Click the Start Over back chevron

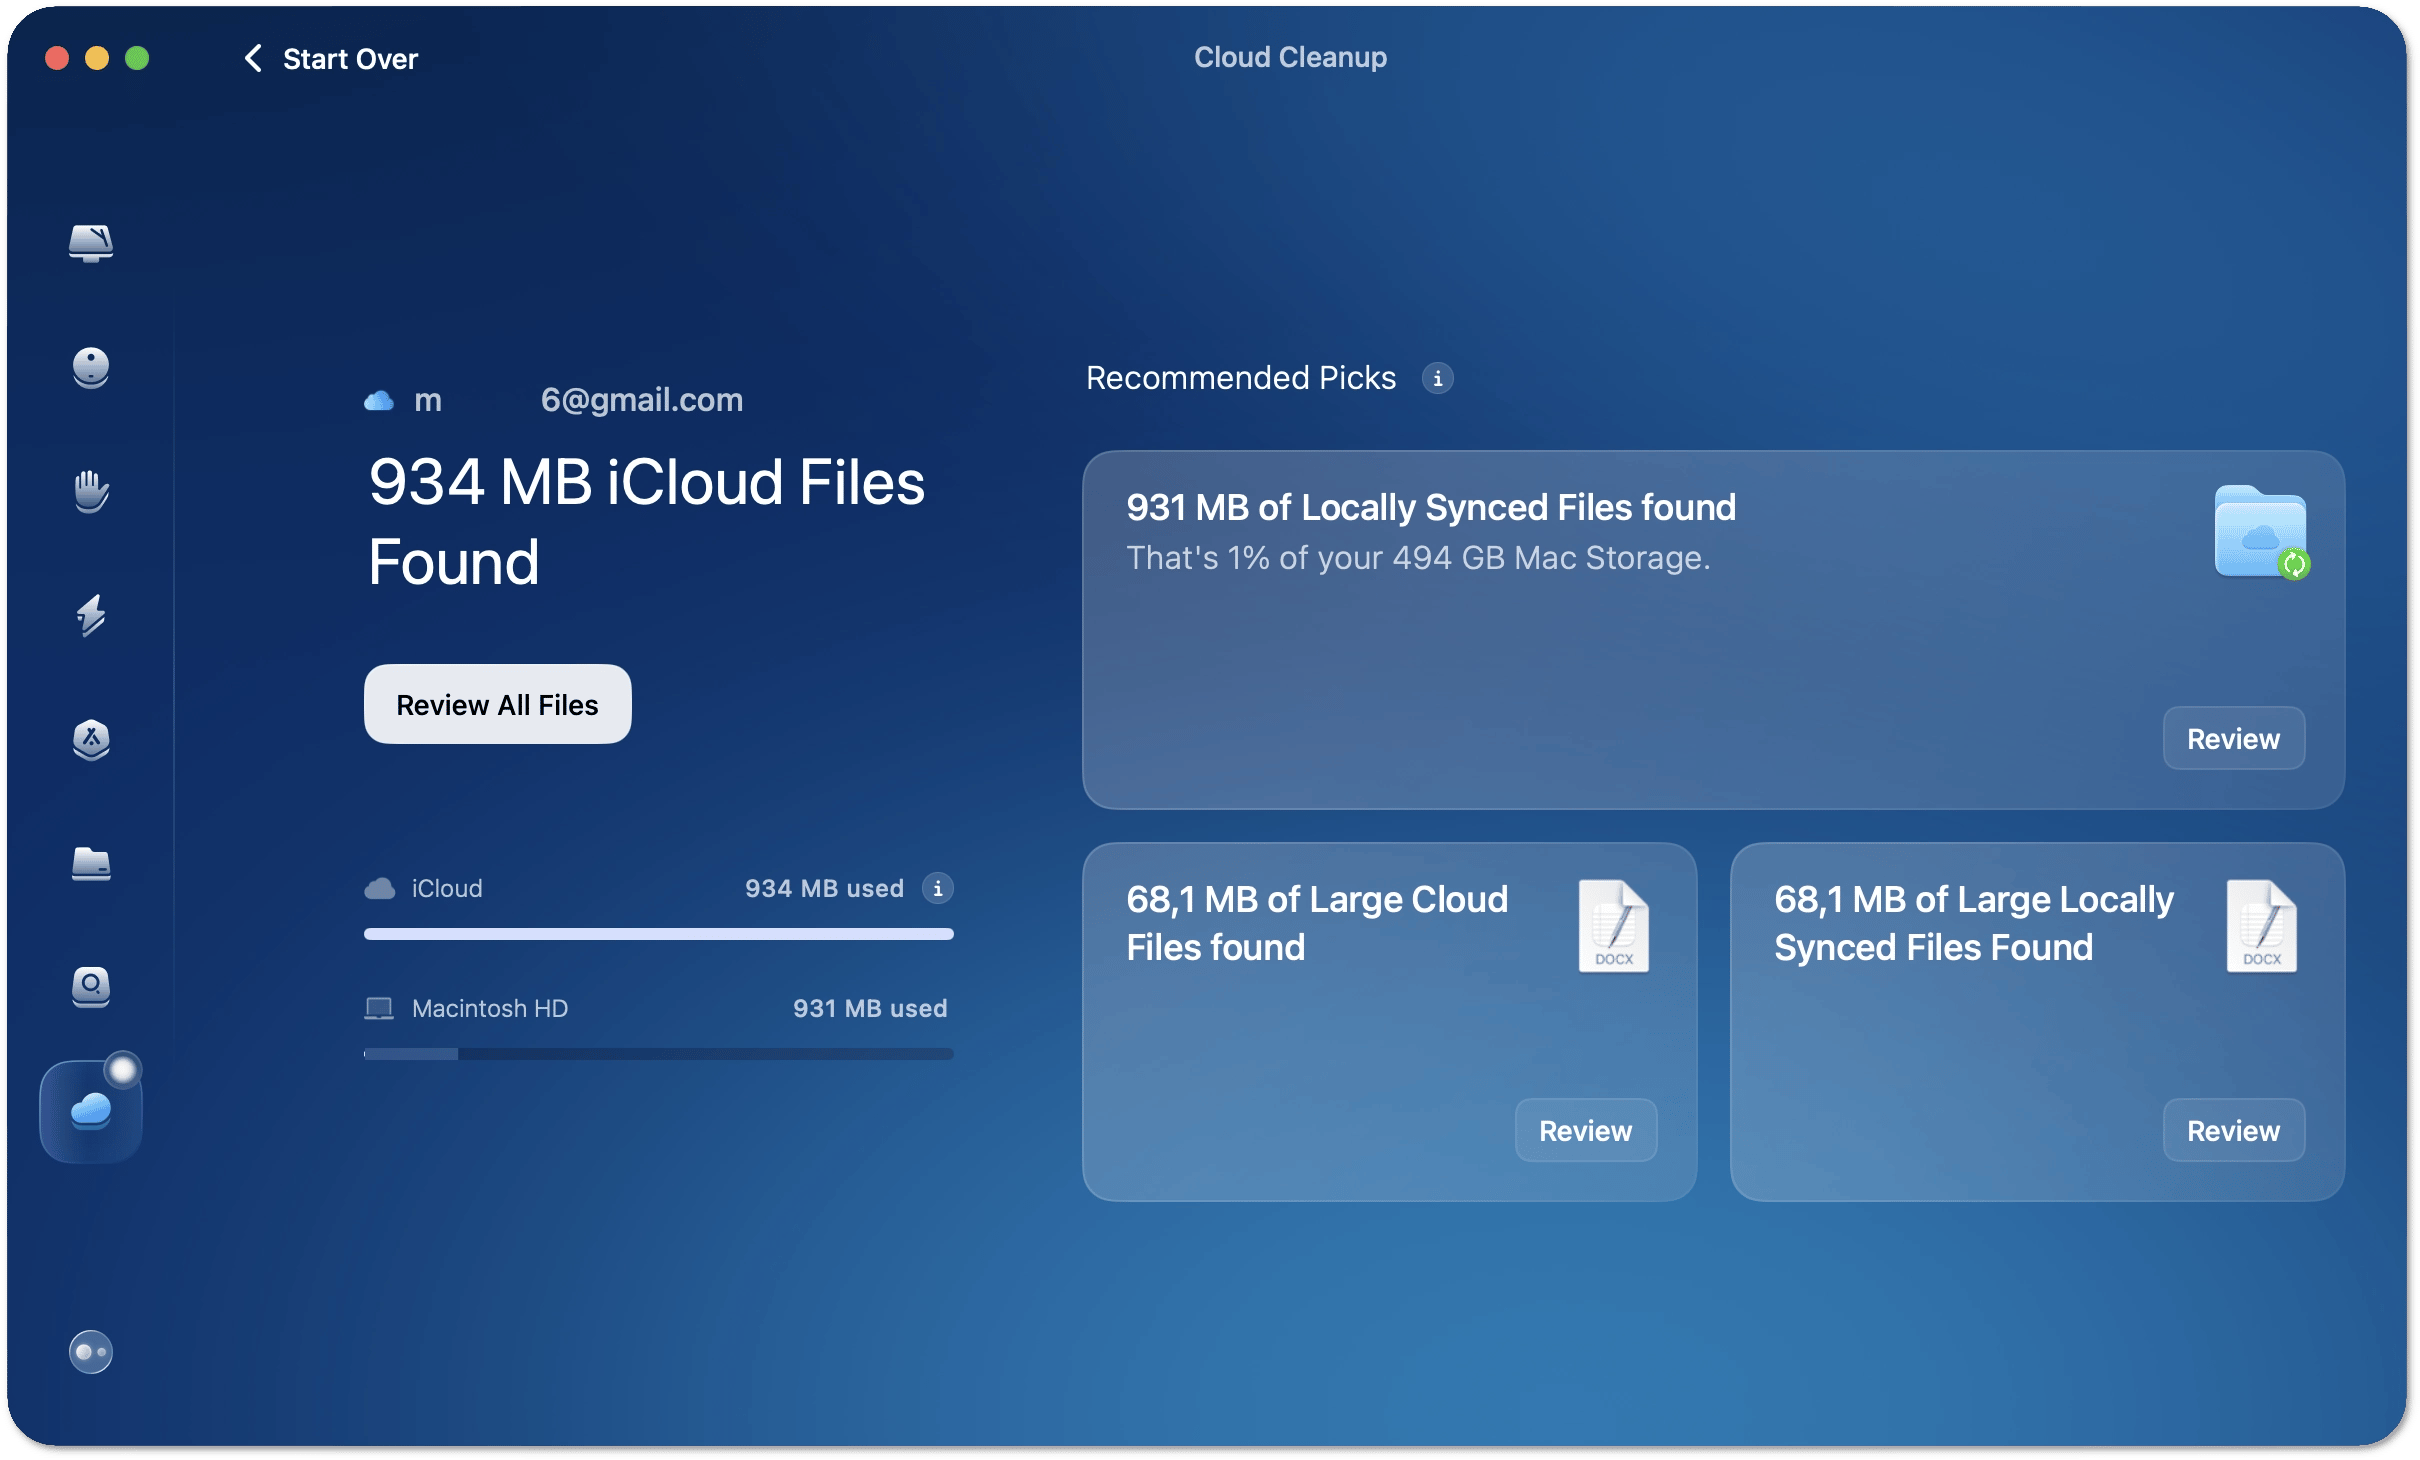pyautogui.click(x=253, y=59)
